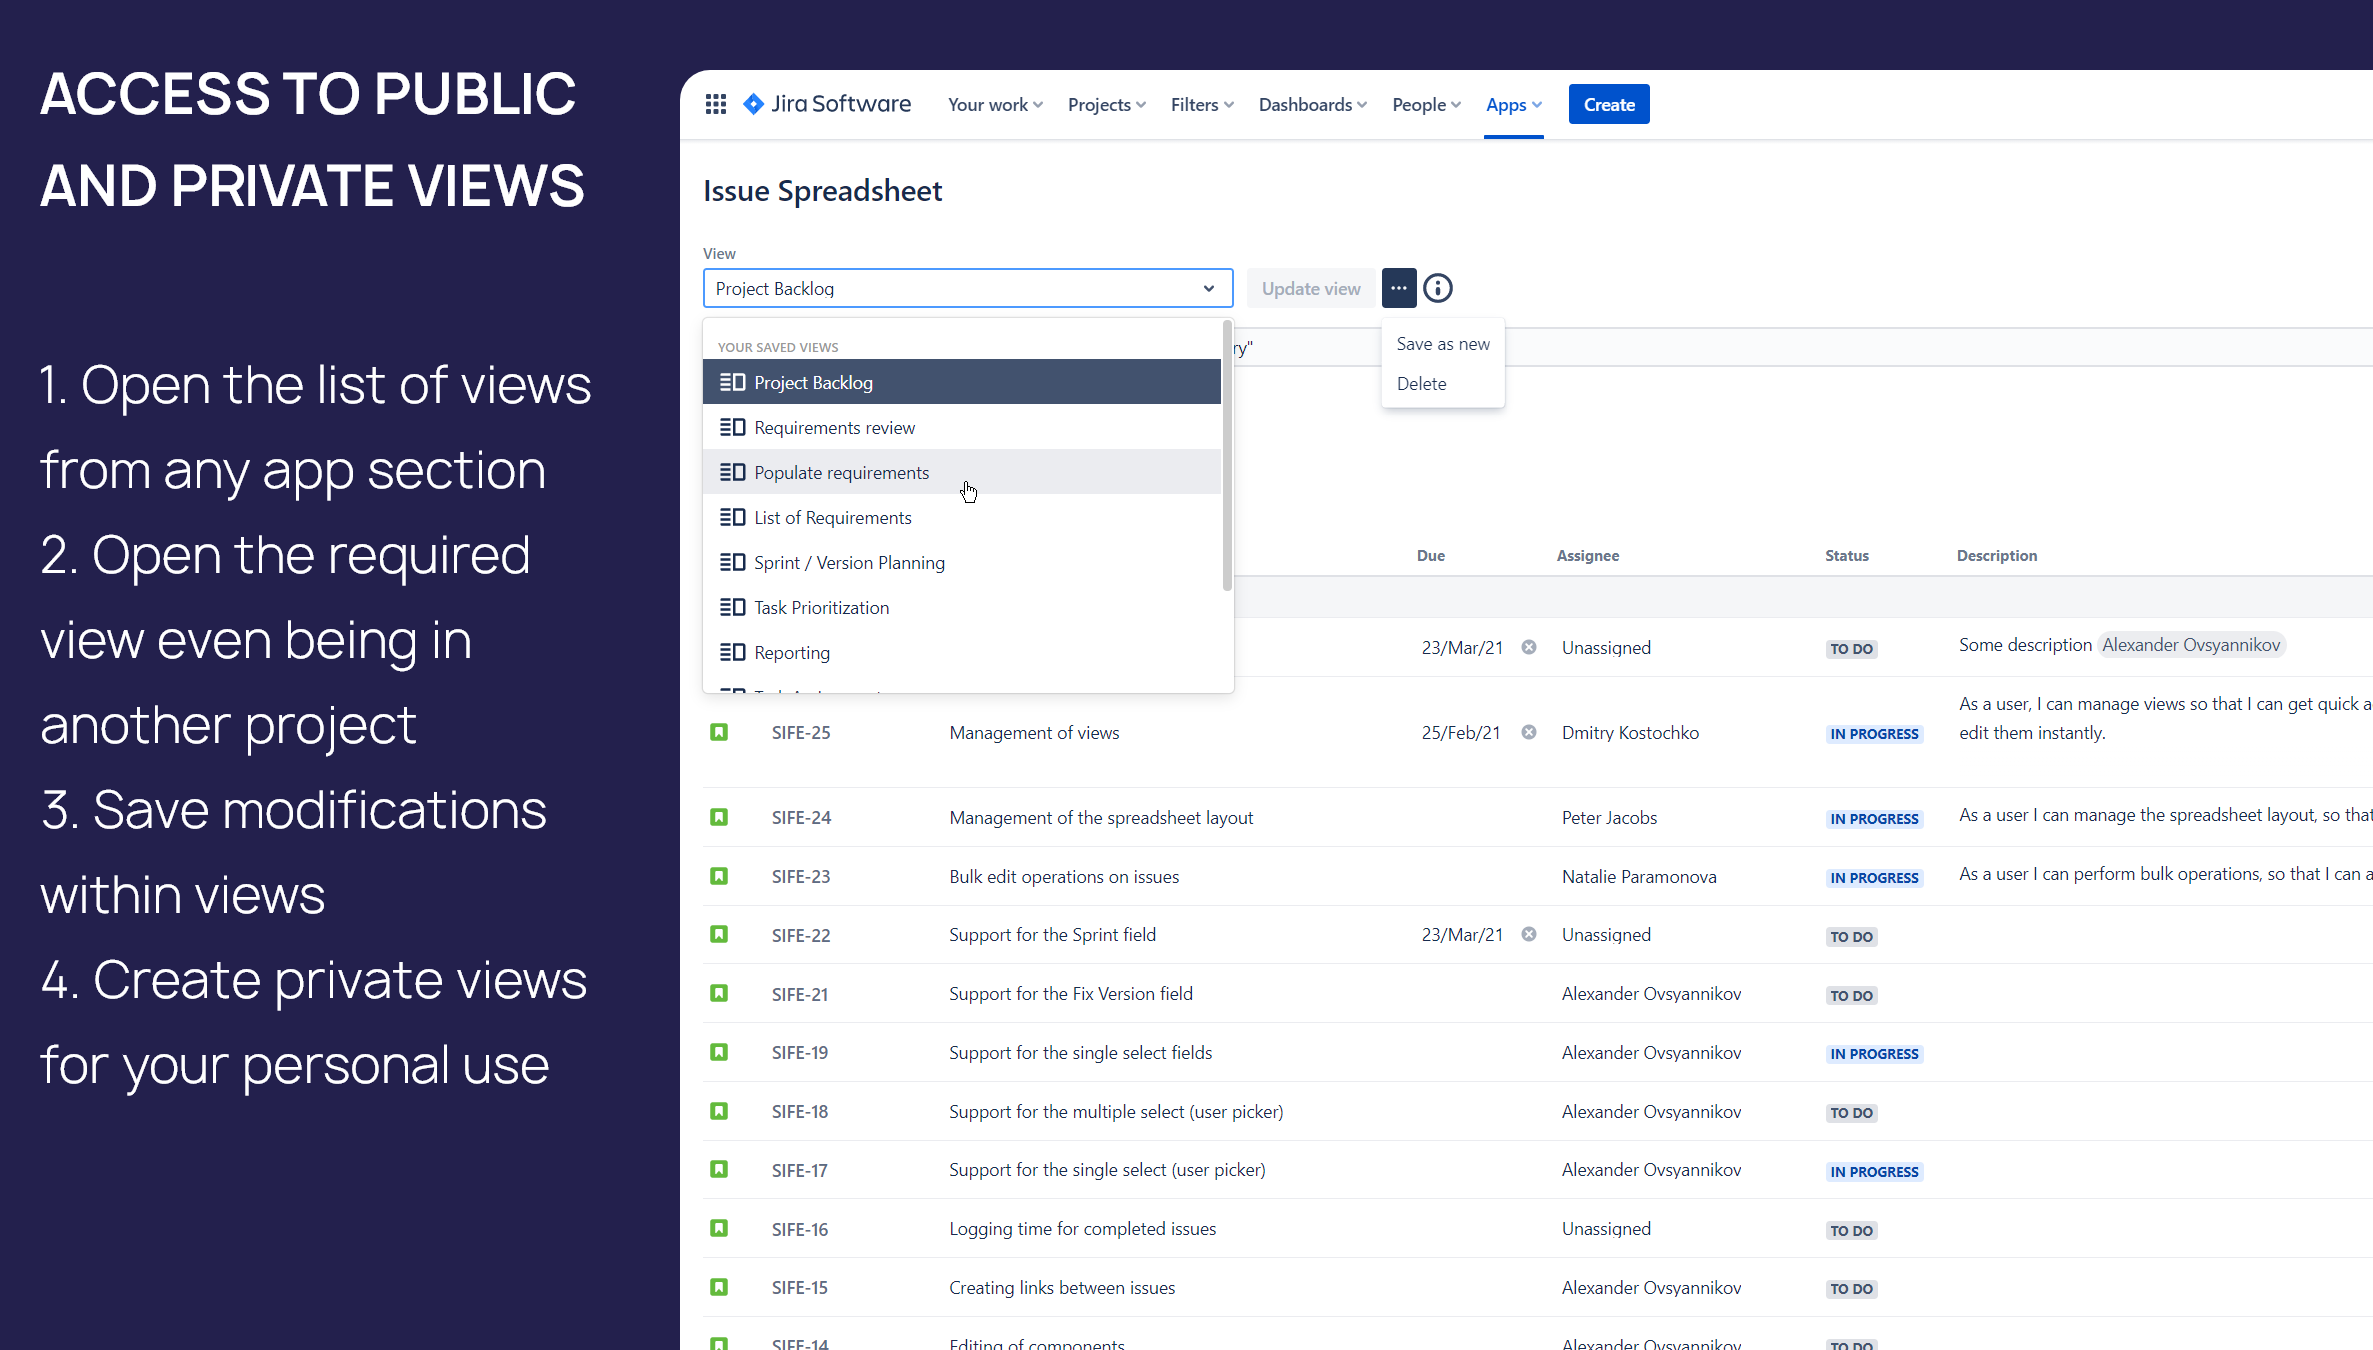Click the three-dots more actions button
2373x1350 pixels.
(1398, 288)
